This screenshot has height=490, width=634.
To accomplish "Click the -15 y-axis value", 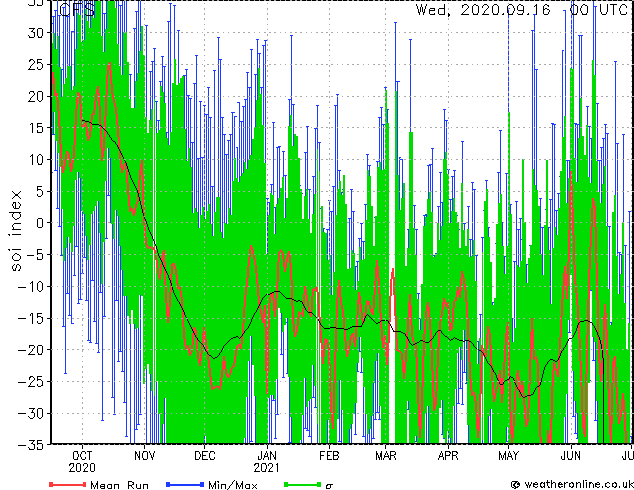I will 31,319.
